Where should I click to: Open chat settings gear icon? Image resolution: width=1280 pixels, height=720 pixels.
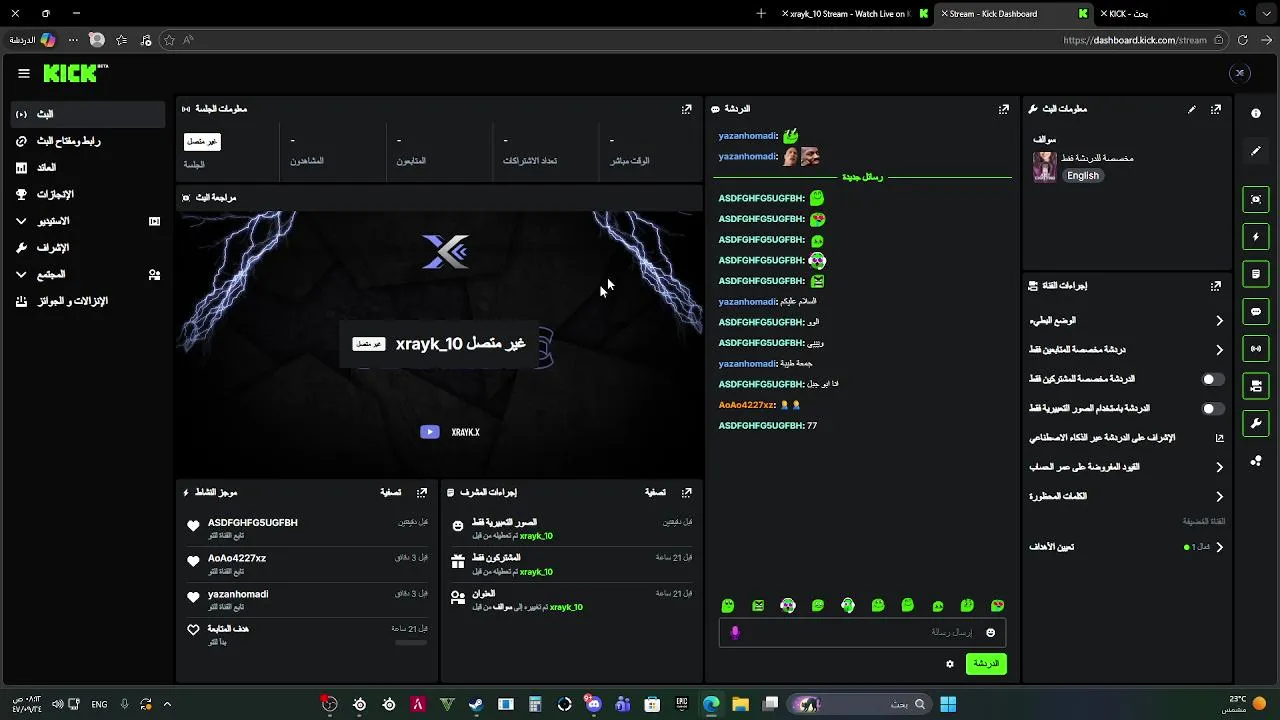tap(950, 664)
